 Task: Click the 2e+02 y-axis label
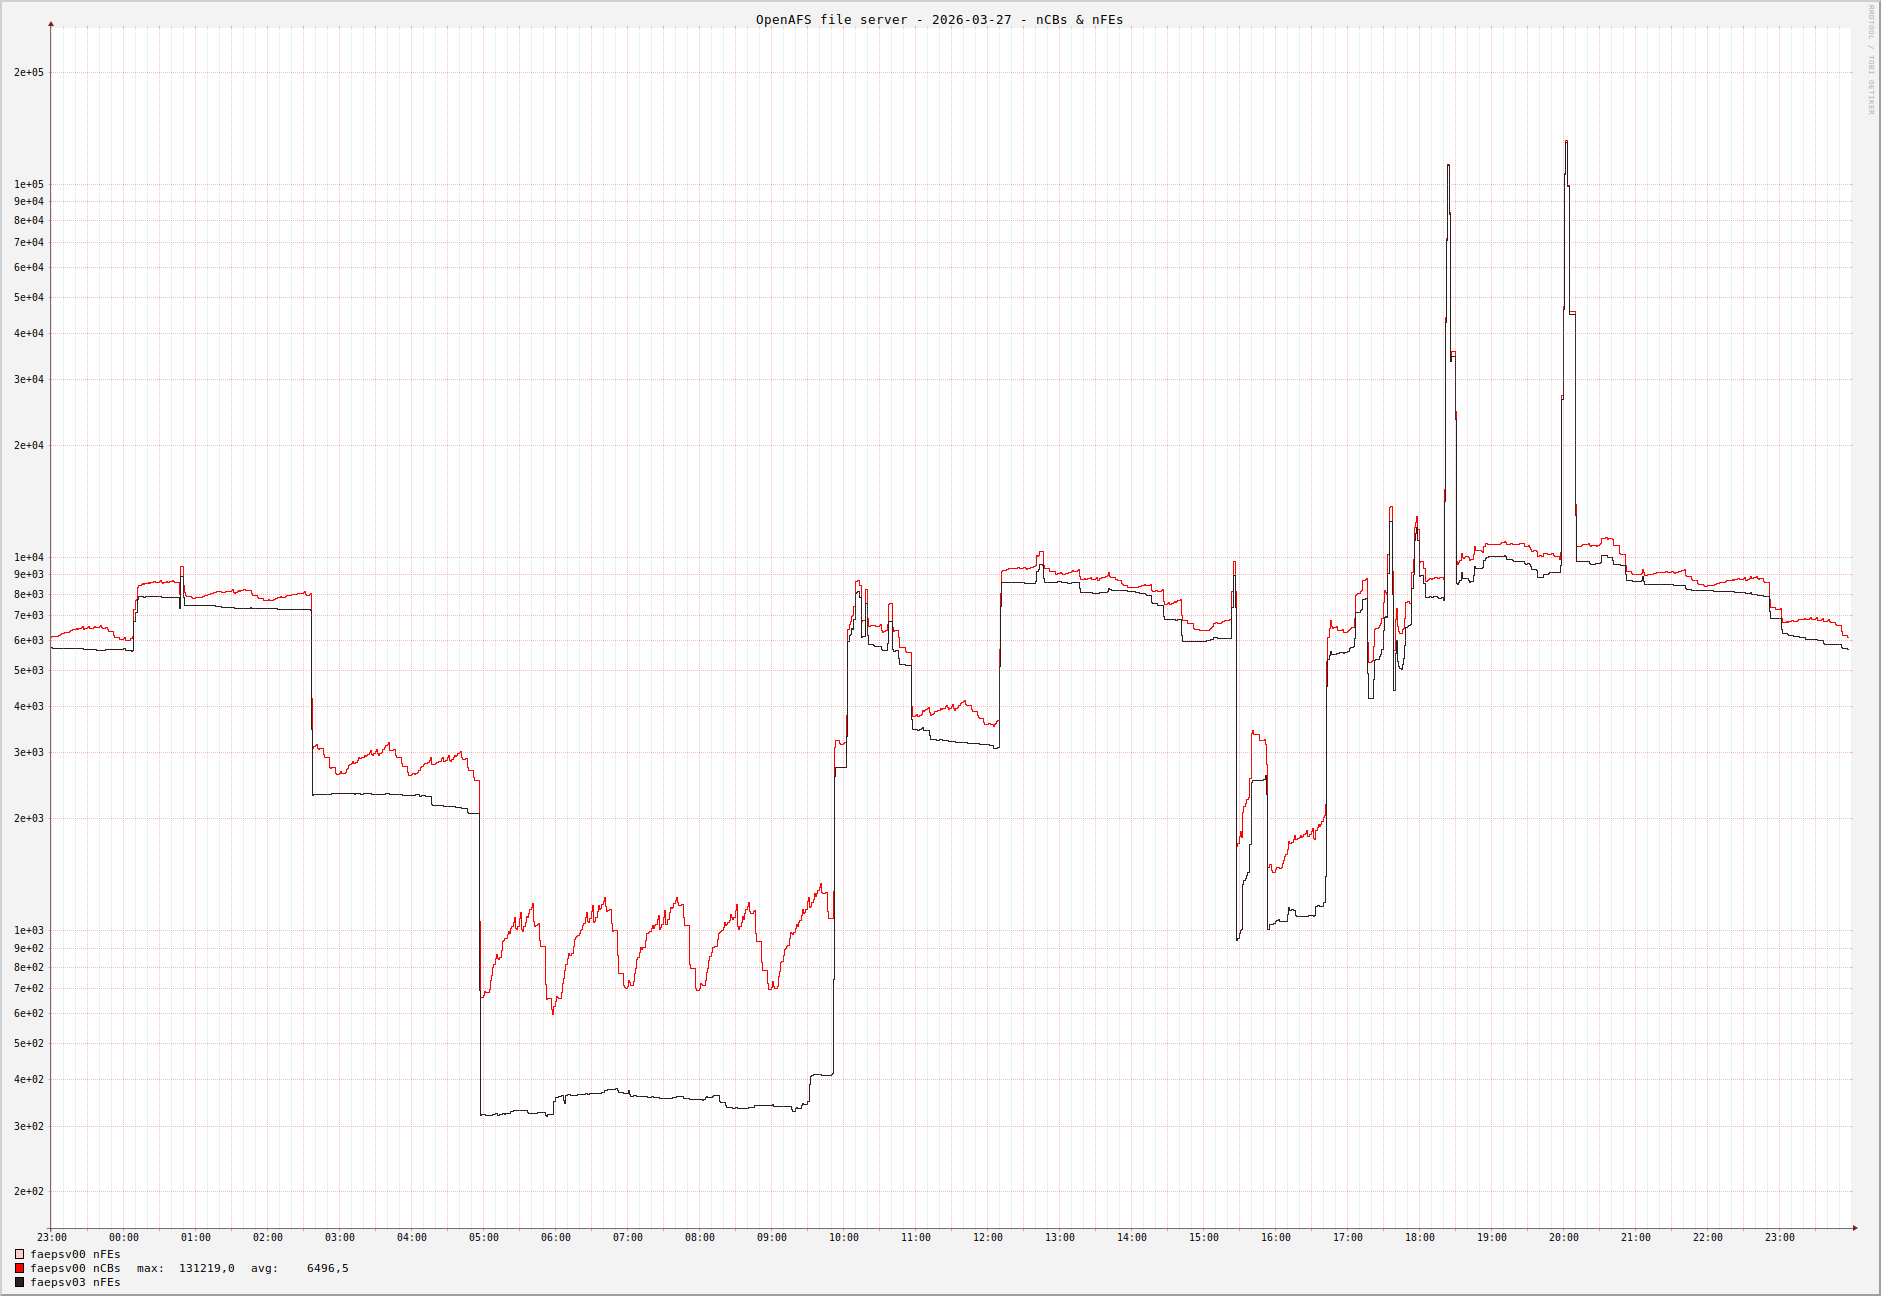click(29, 1191)
